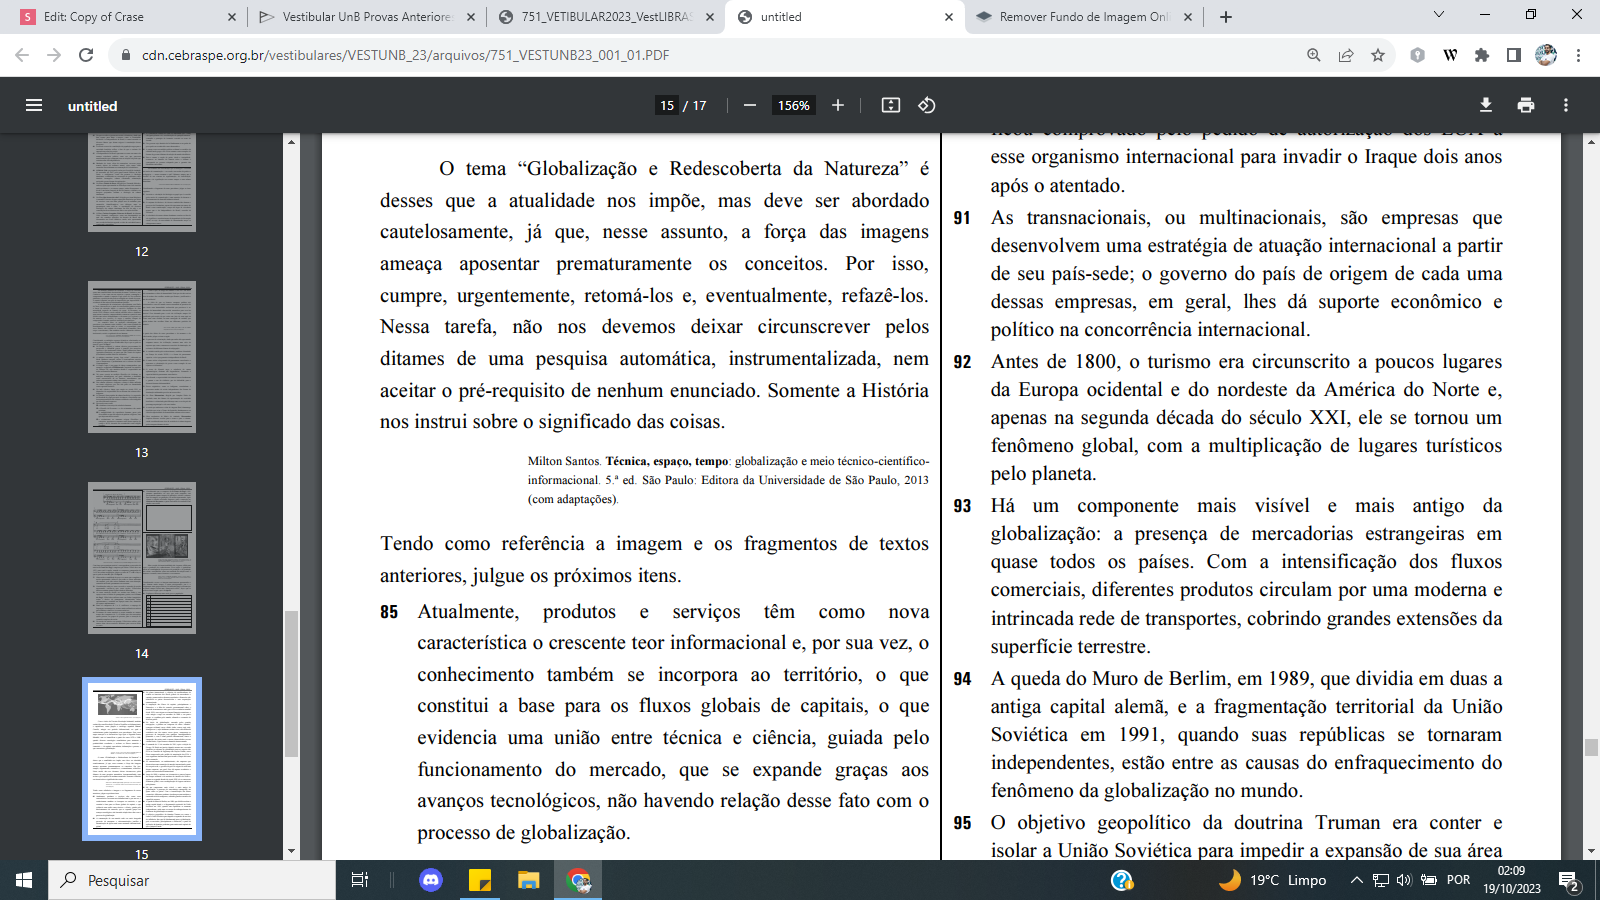Viewport: 1600px width, 900px height.
Task: Switch to Vestibular UnB Provas Anteriores tab
Action: point(365,17)
